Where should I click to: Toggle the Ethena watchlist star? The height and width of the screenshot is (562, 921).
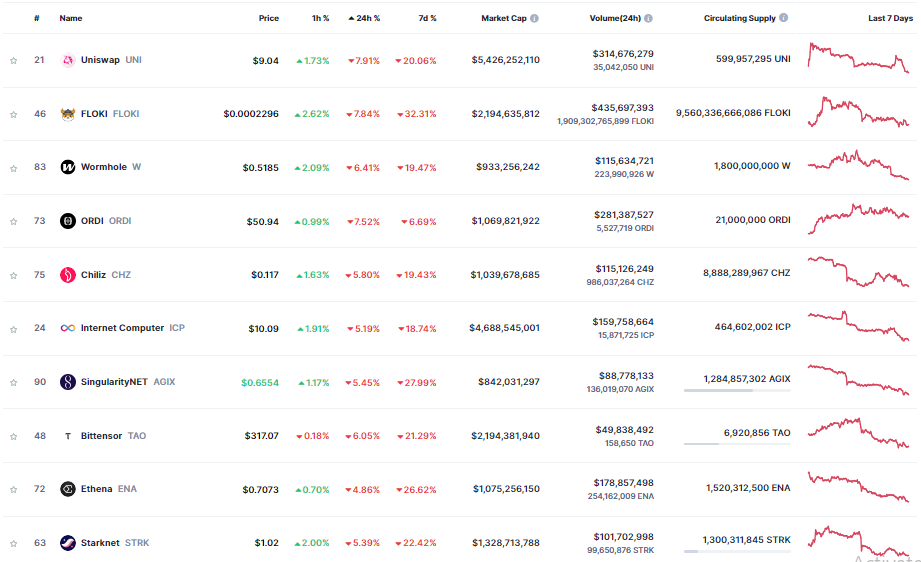pos(14,489)
